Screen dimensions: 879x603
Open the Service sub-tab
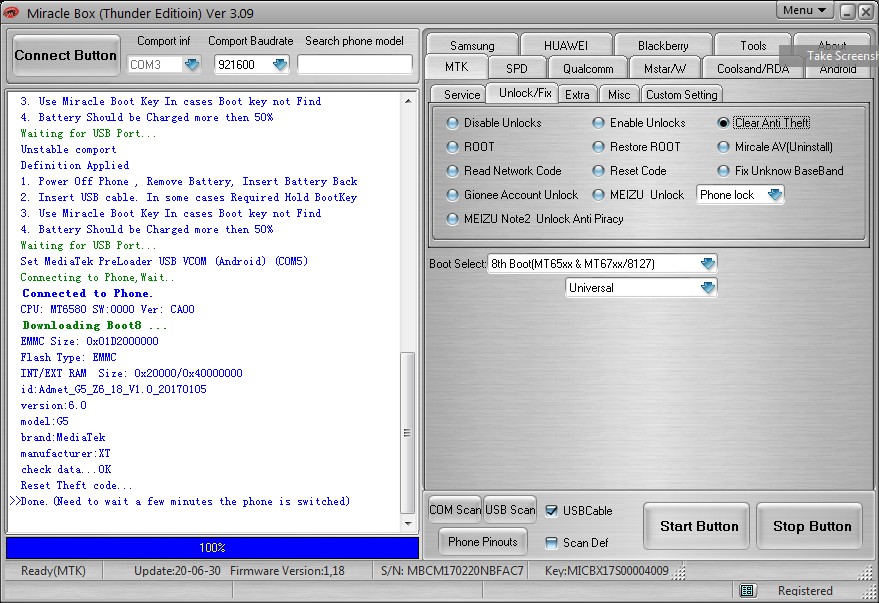pos(462,95)
